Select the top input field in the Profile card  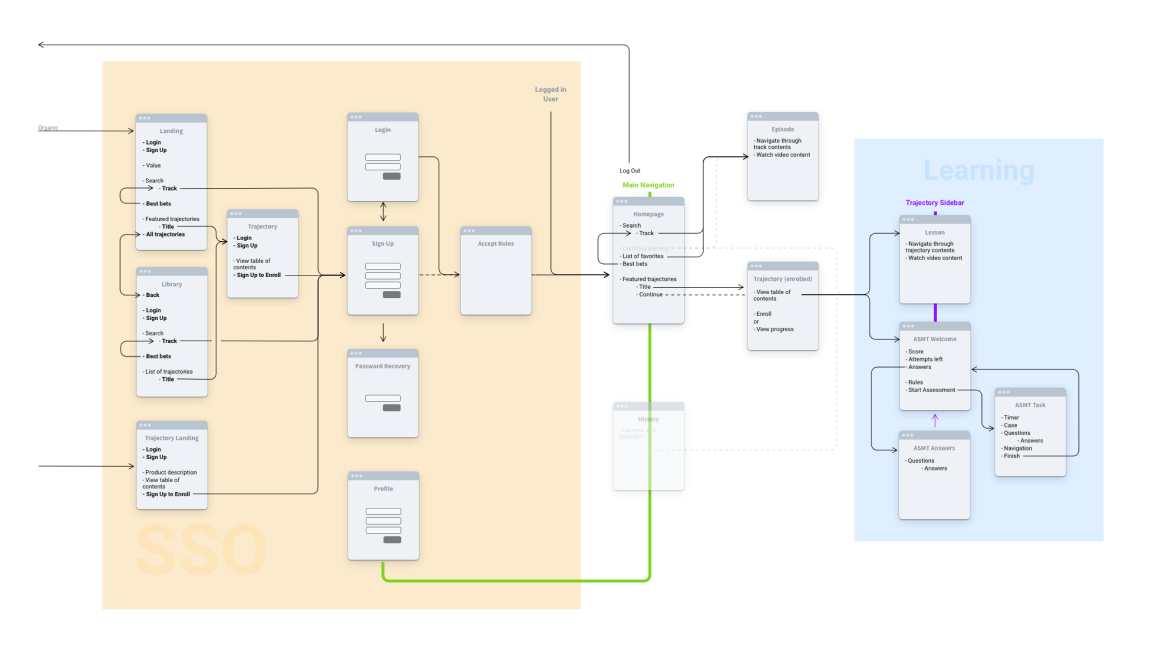click(383, 512)
